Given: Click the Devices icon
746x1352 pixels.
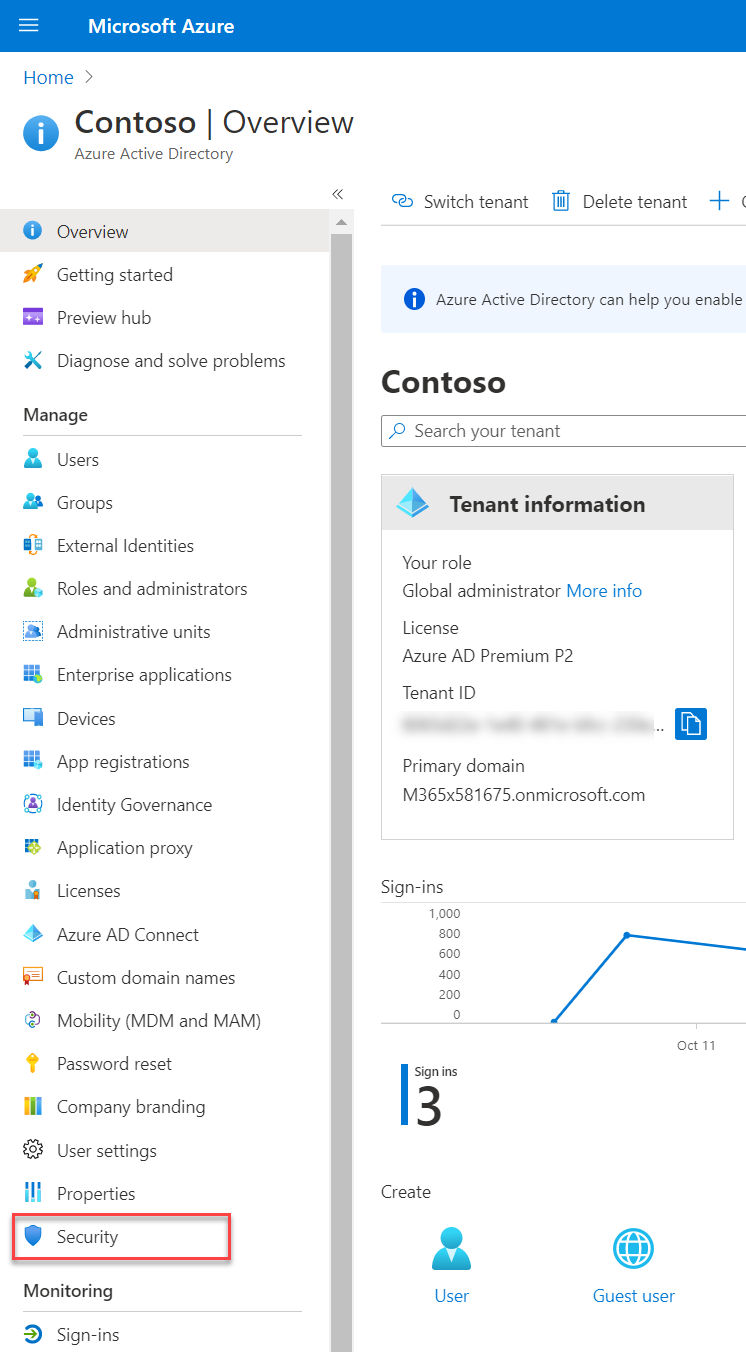Looking at the screenshot, I should (33, 718).
